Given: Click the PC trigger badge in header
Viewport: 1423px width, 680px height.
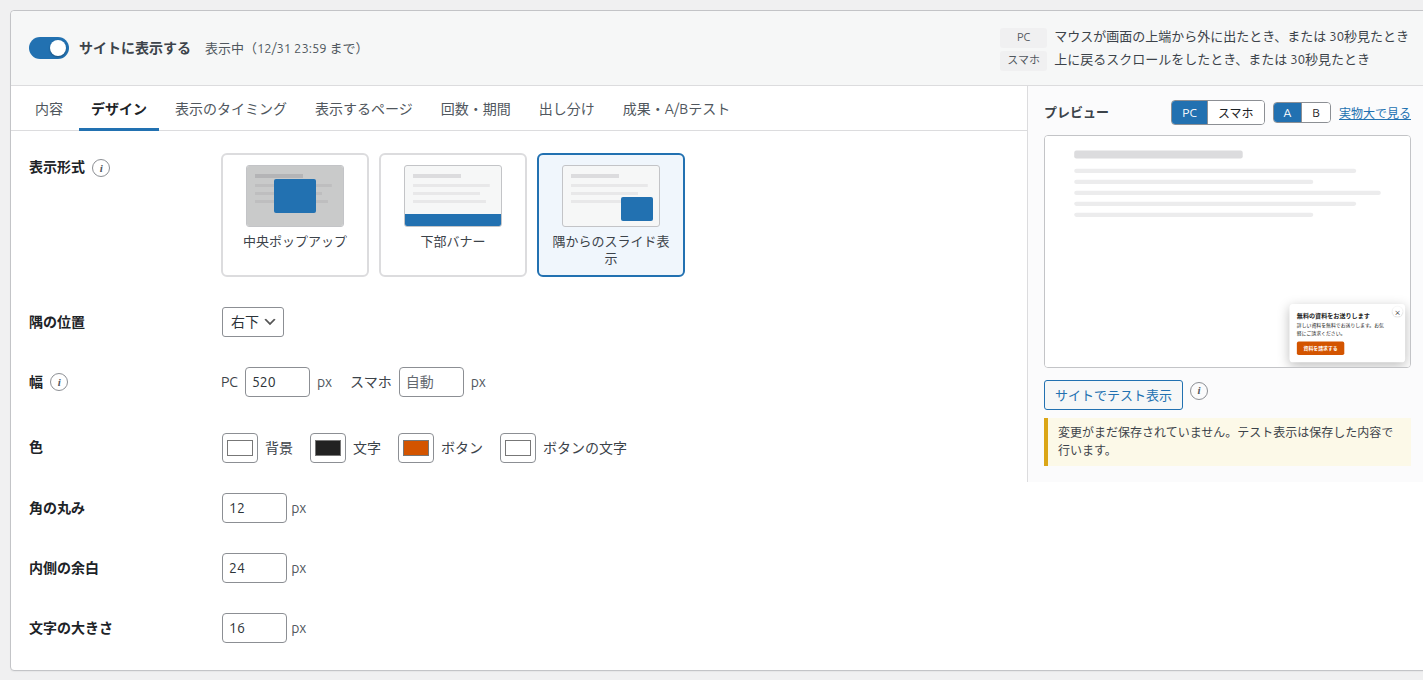Looking at the screenshot, I should 1023,37.
